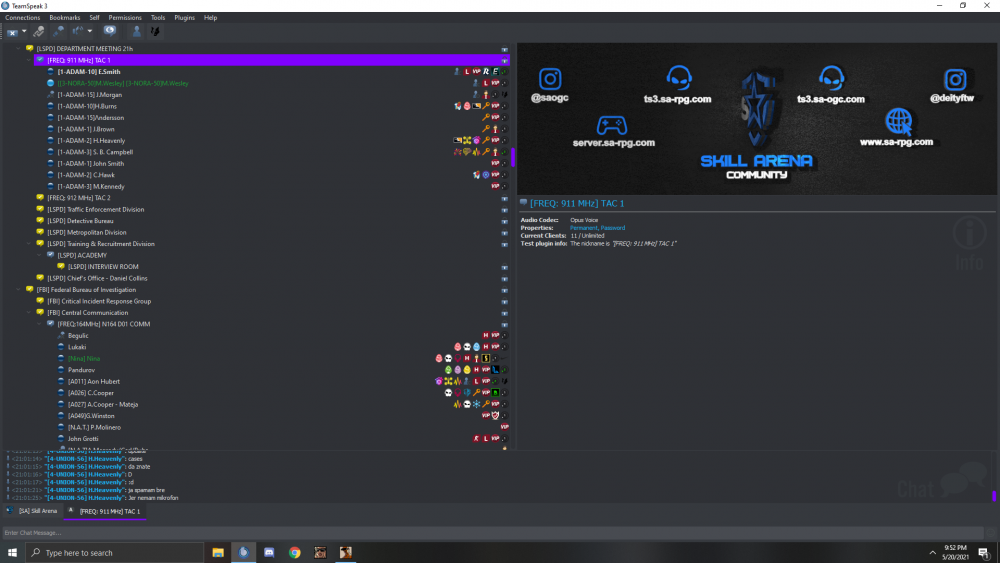Click the Instagram icon above @deityftw
Image resolution: width=1000 pixels, height=563 pixels.
click(x=955, y=79)
